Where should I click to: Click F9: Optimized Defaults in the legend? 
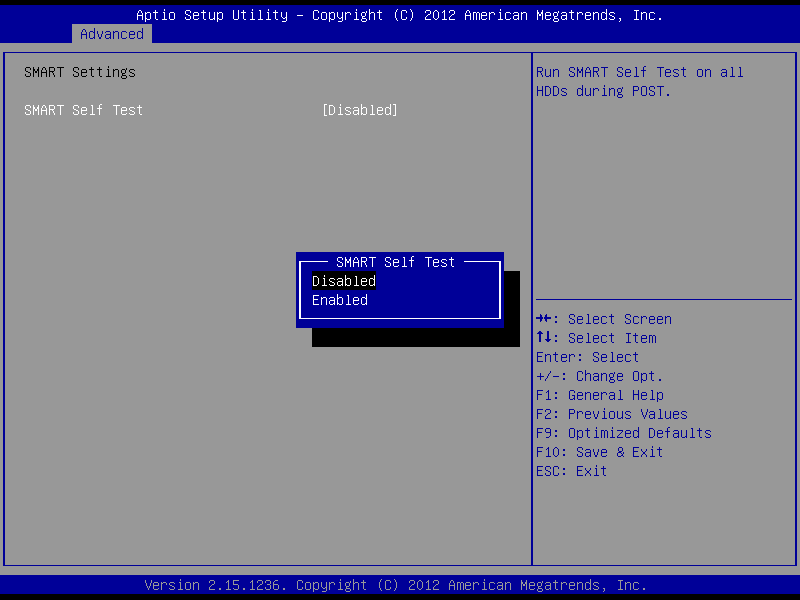[x=623, y=433]
